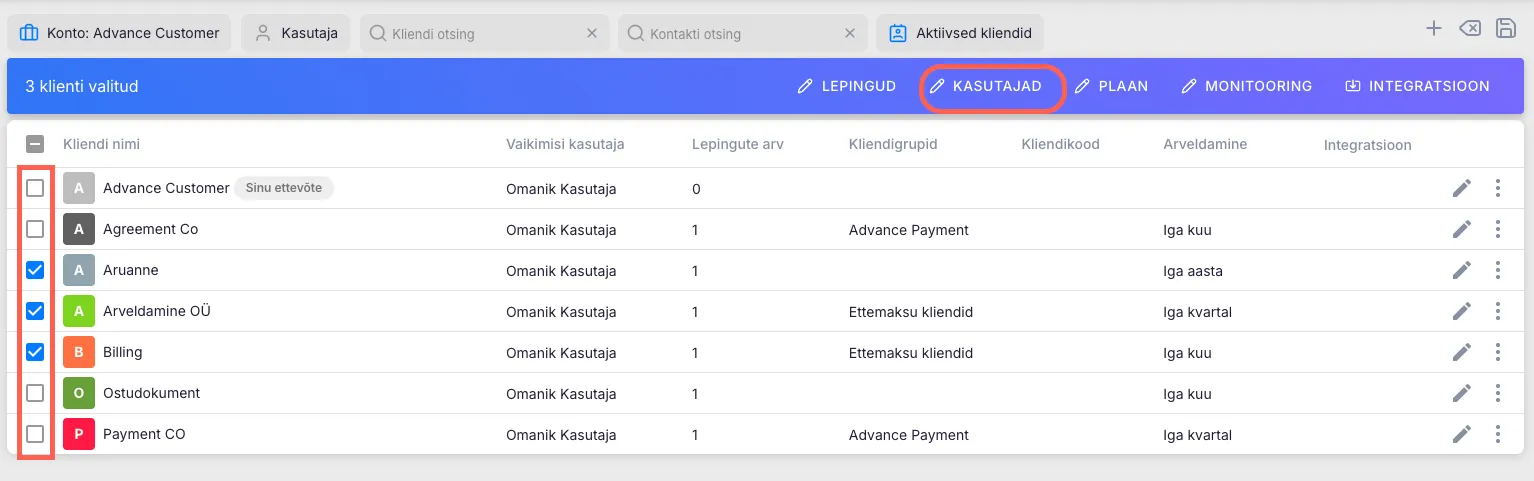This screenshot has height=481, width=1534.
Task: Select the Ostudokument checkbox
Action: 35,393
